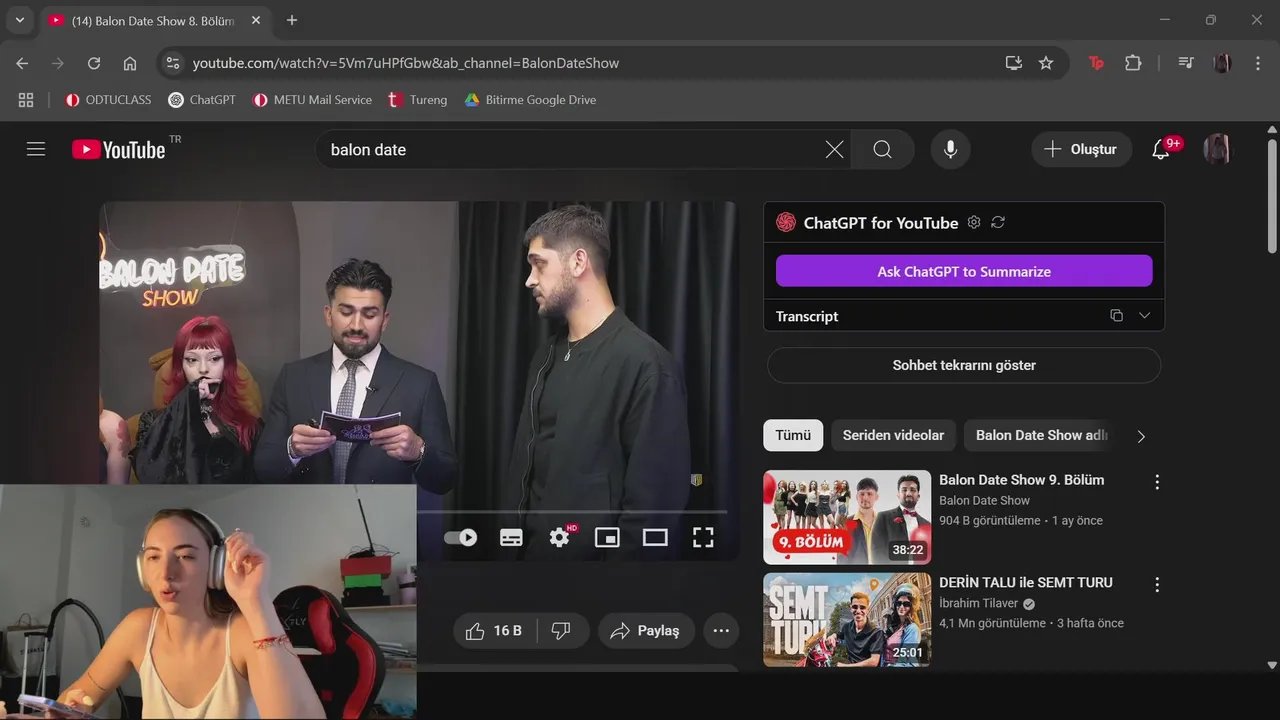Open player settings gear
The image size is (1280, 720).
tap(560, 537)
